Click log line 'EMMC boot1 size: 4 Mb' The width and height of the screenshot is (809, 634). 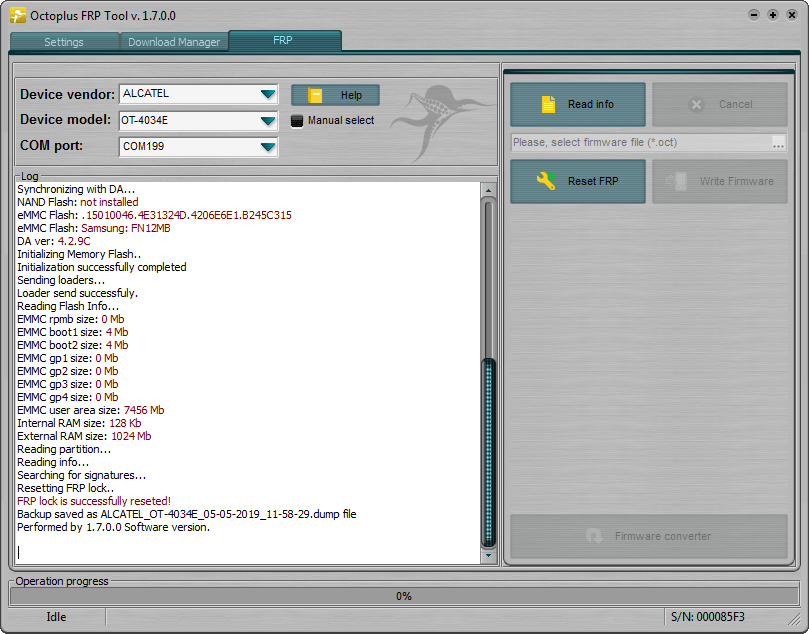(73, 332)
